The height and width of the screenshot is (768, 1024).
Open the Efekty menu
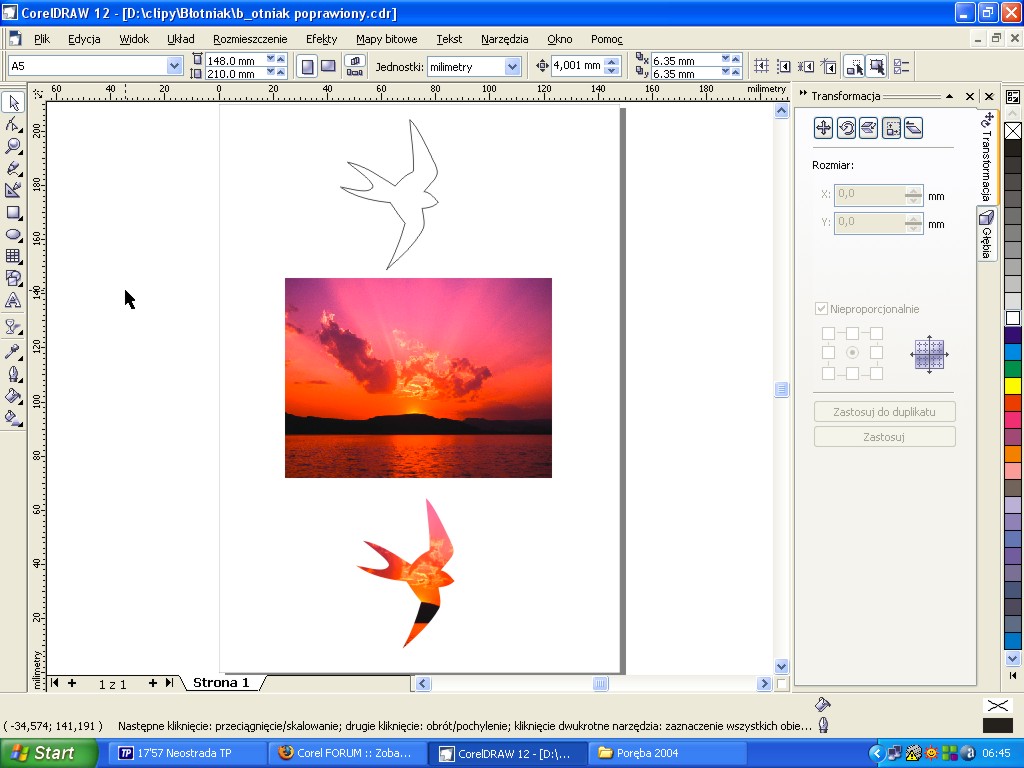coord(321,39)
